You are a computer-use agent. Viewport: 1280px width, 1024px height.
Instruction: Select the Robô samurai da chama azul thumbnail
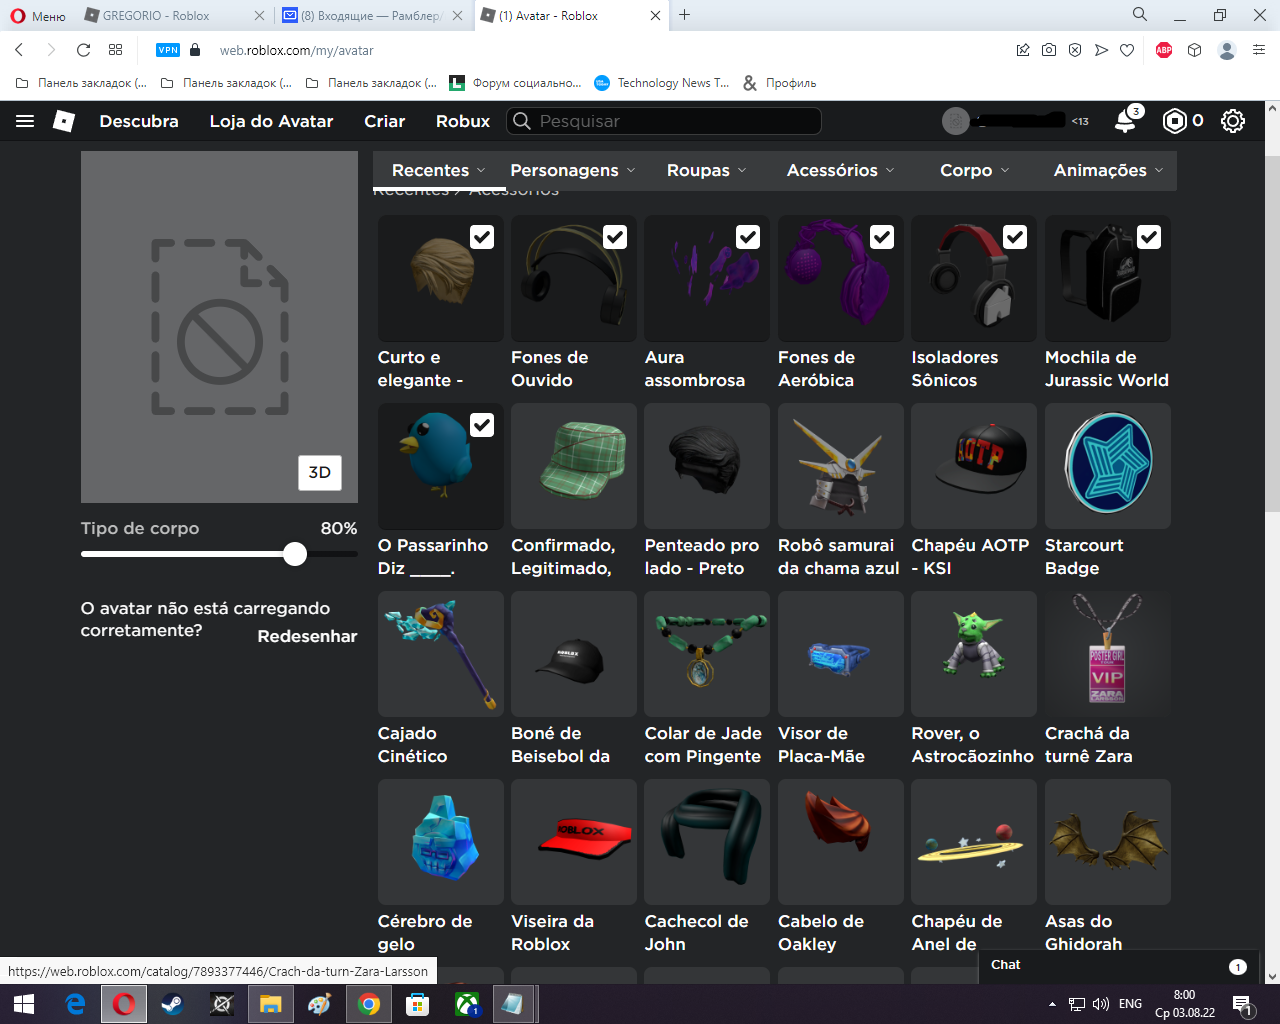point(841,466)
